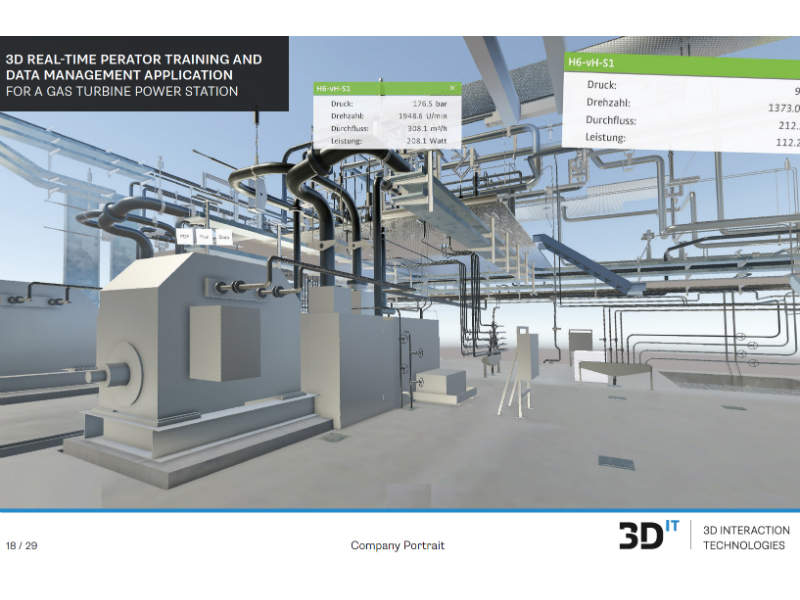Click the leftmost white tag above the generator
This screenshot has height=600, width=800.
[185, 237]
